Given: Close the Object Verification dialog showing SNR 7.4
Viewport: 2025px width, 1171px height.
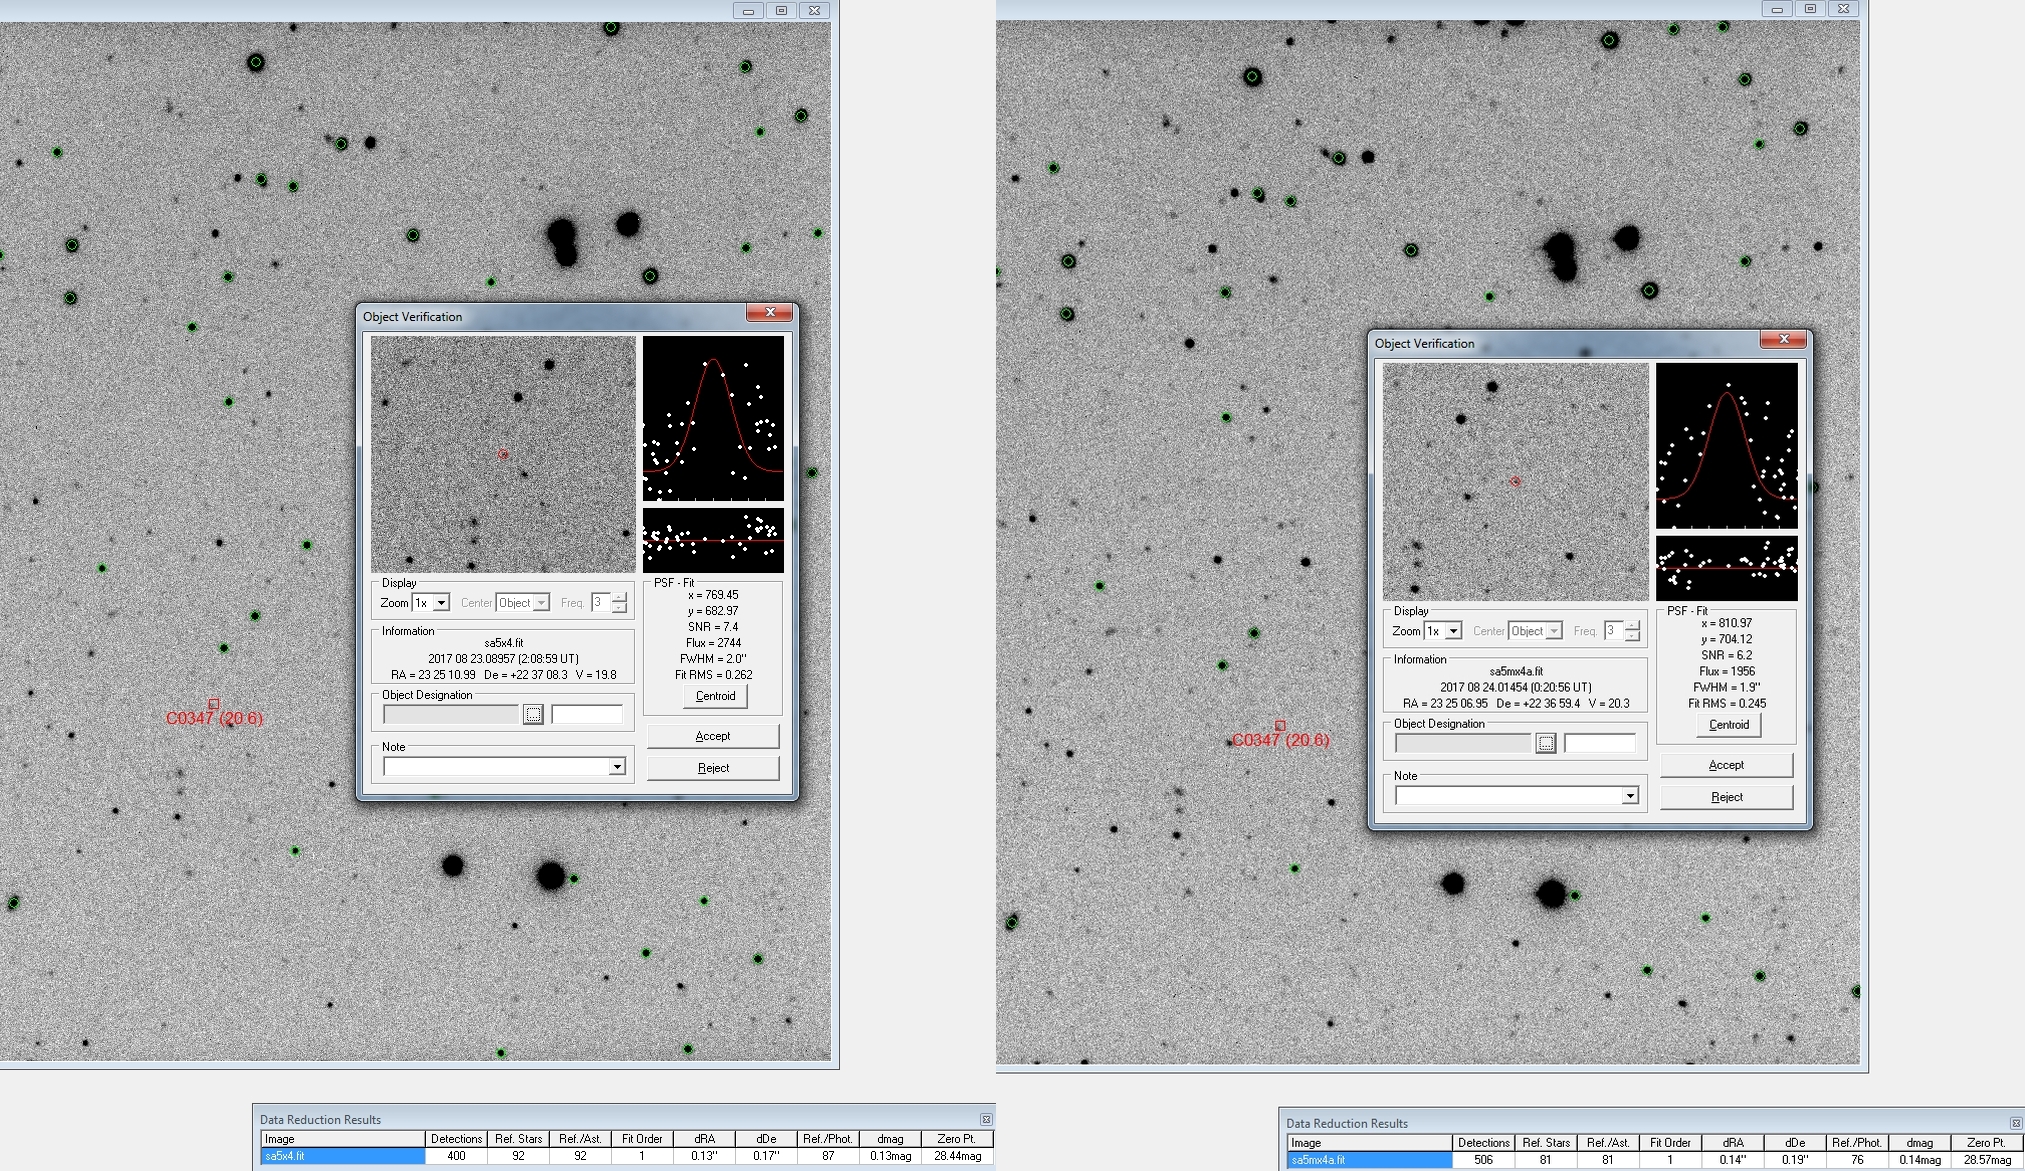Looking at the screenshot, I should pyautogui.click(x=770, y=313).
